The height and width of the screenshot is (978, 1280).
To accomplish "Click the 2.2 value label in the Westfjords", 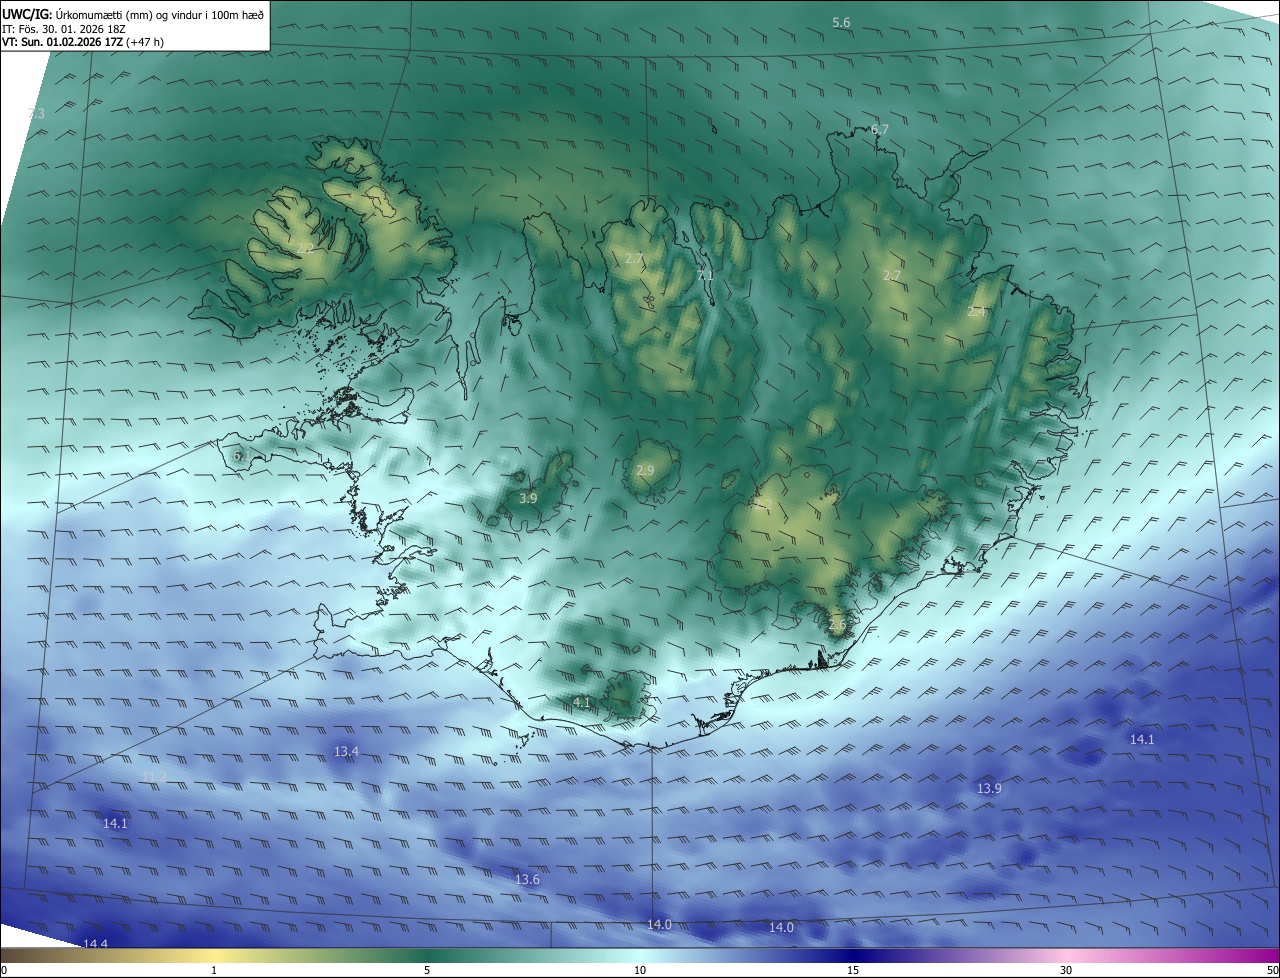I will (x=305, y=247).
